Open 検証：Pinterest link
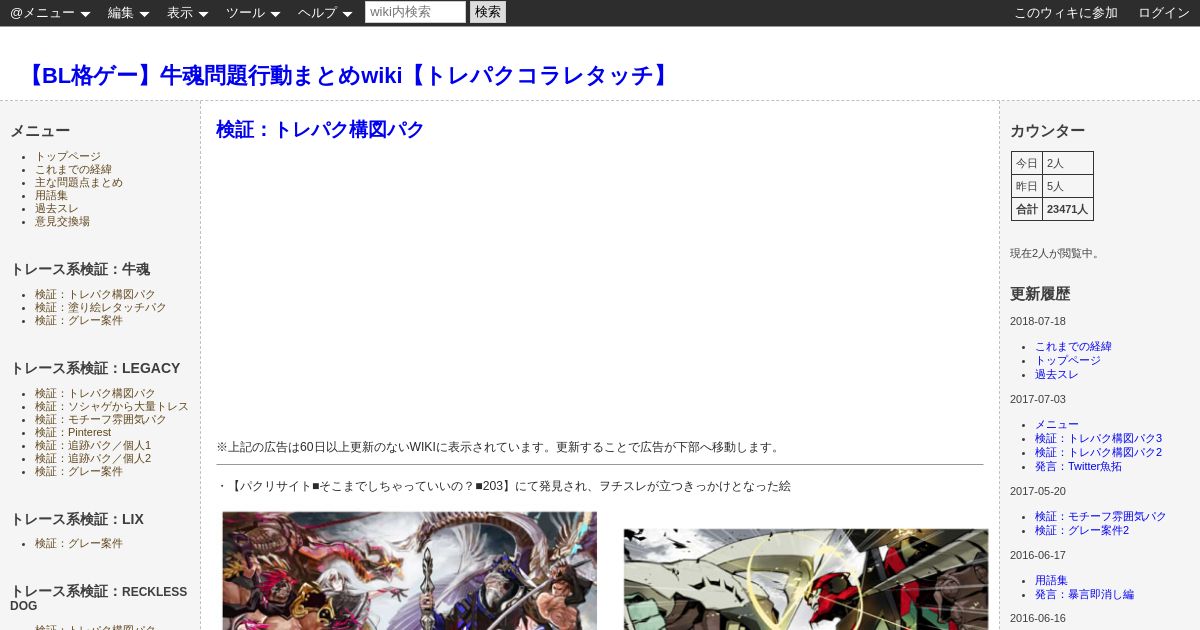 (73, 433)
